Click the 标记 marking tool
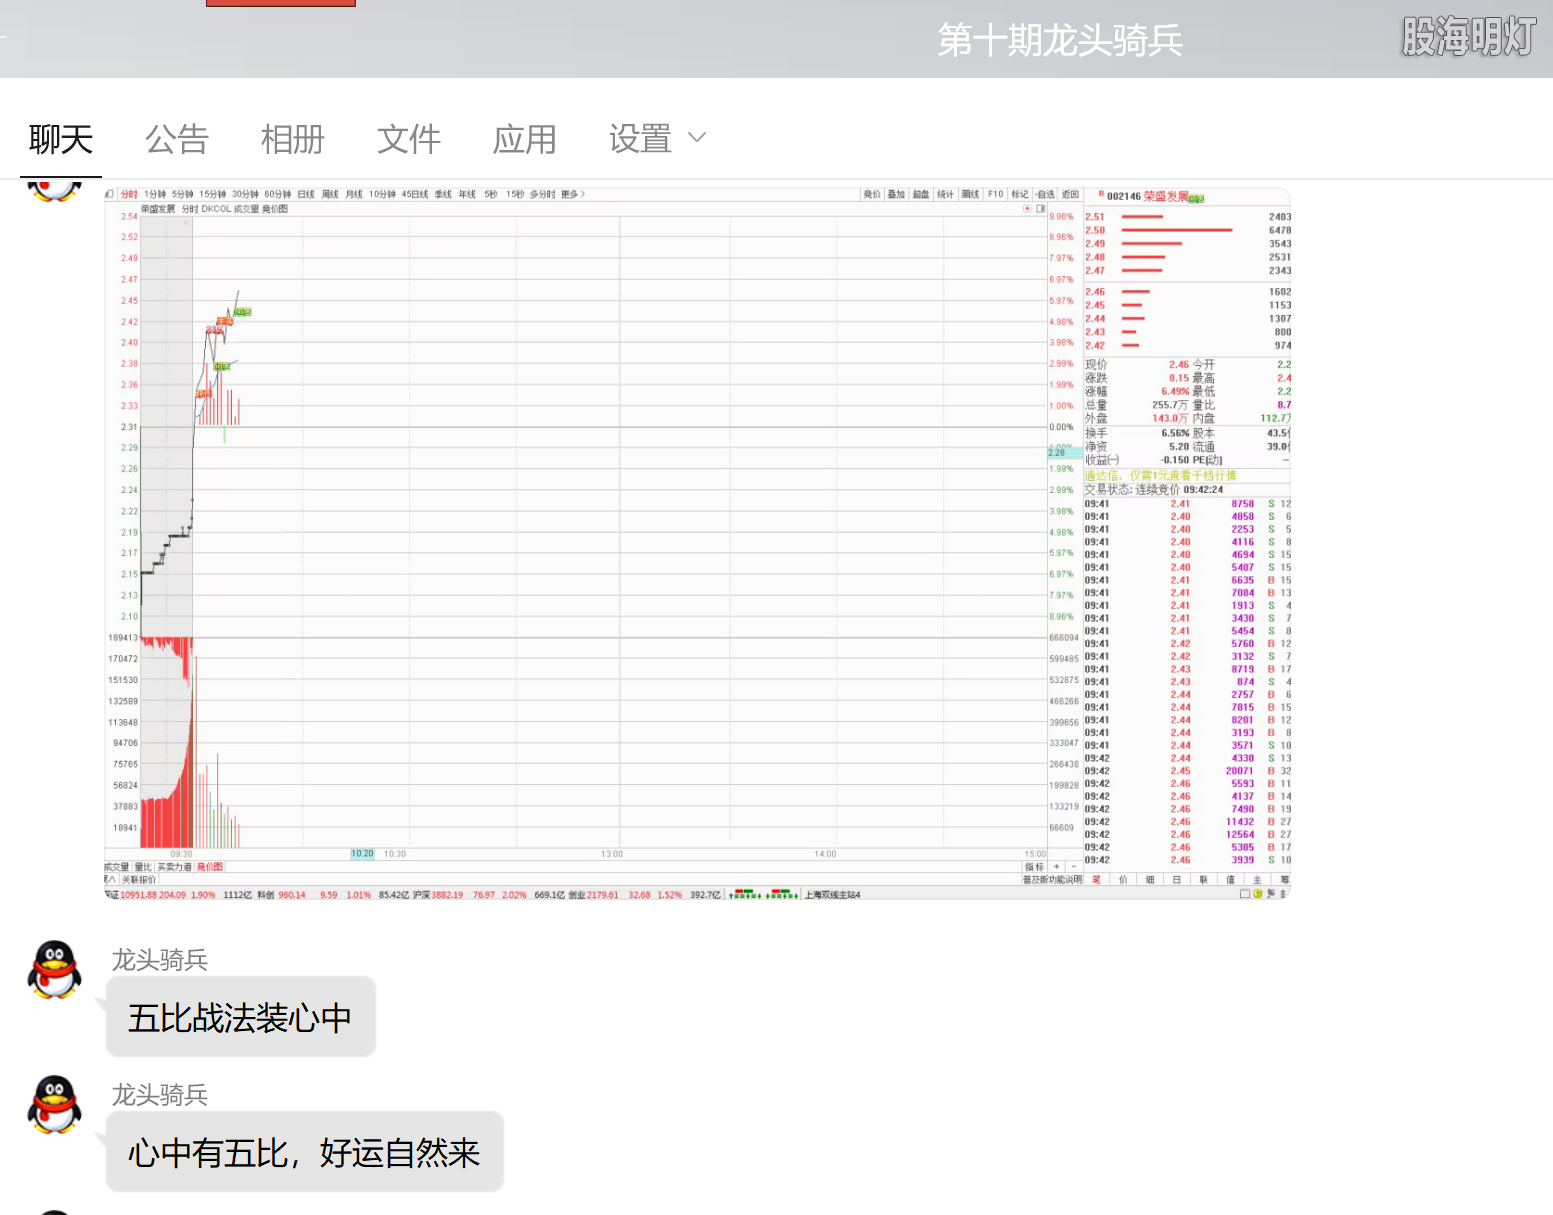This screenshot has width=1553, height=1215. [1020, 194]
